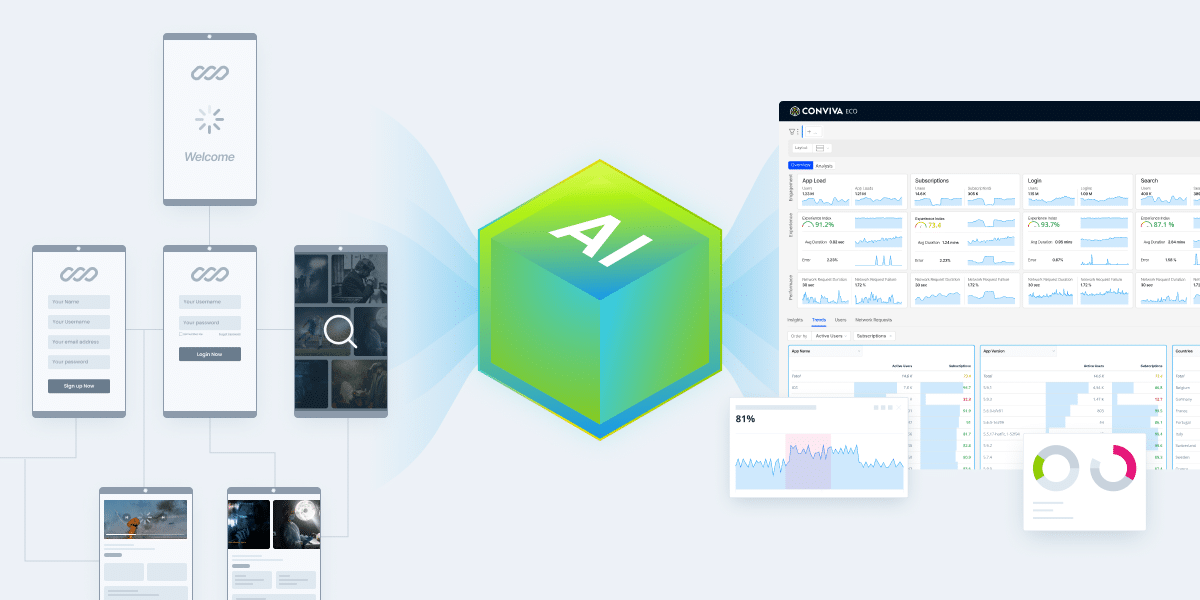Open the Insights tab
Viewport: 1200px width, 600px height.
click(795, 320)
